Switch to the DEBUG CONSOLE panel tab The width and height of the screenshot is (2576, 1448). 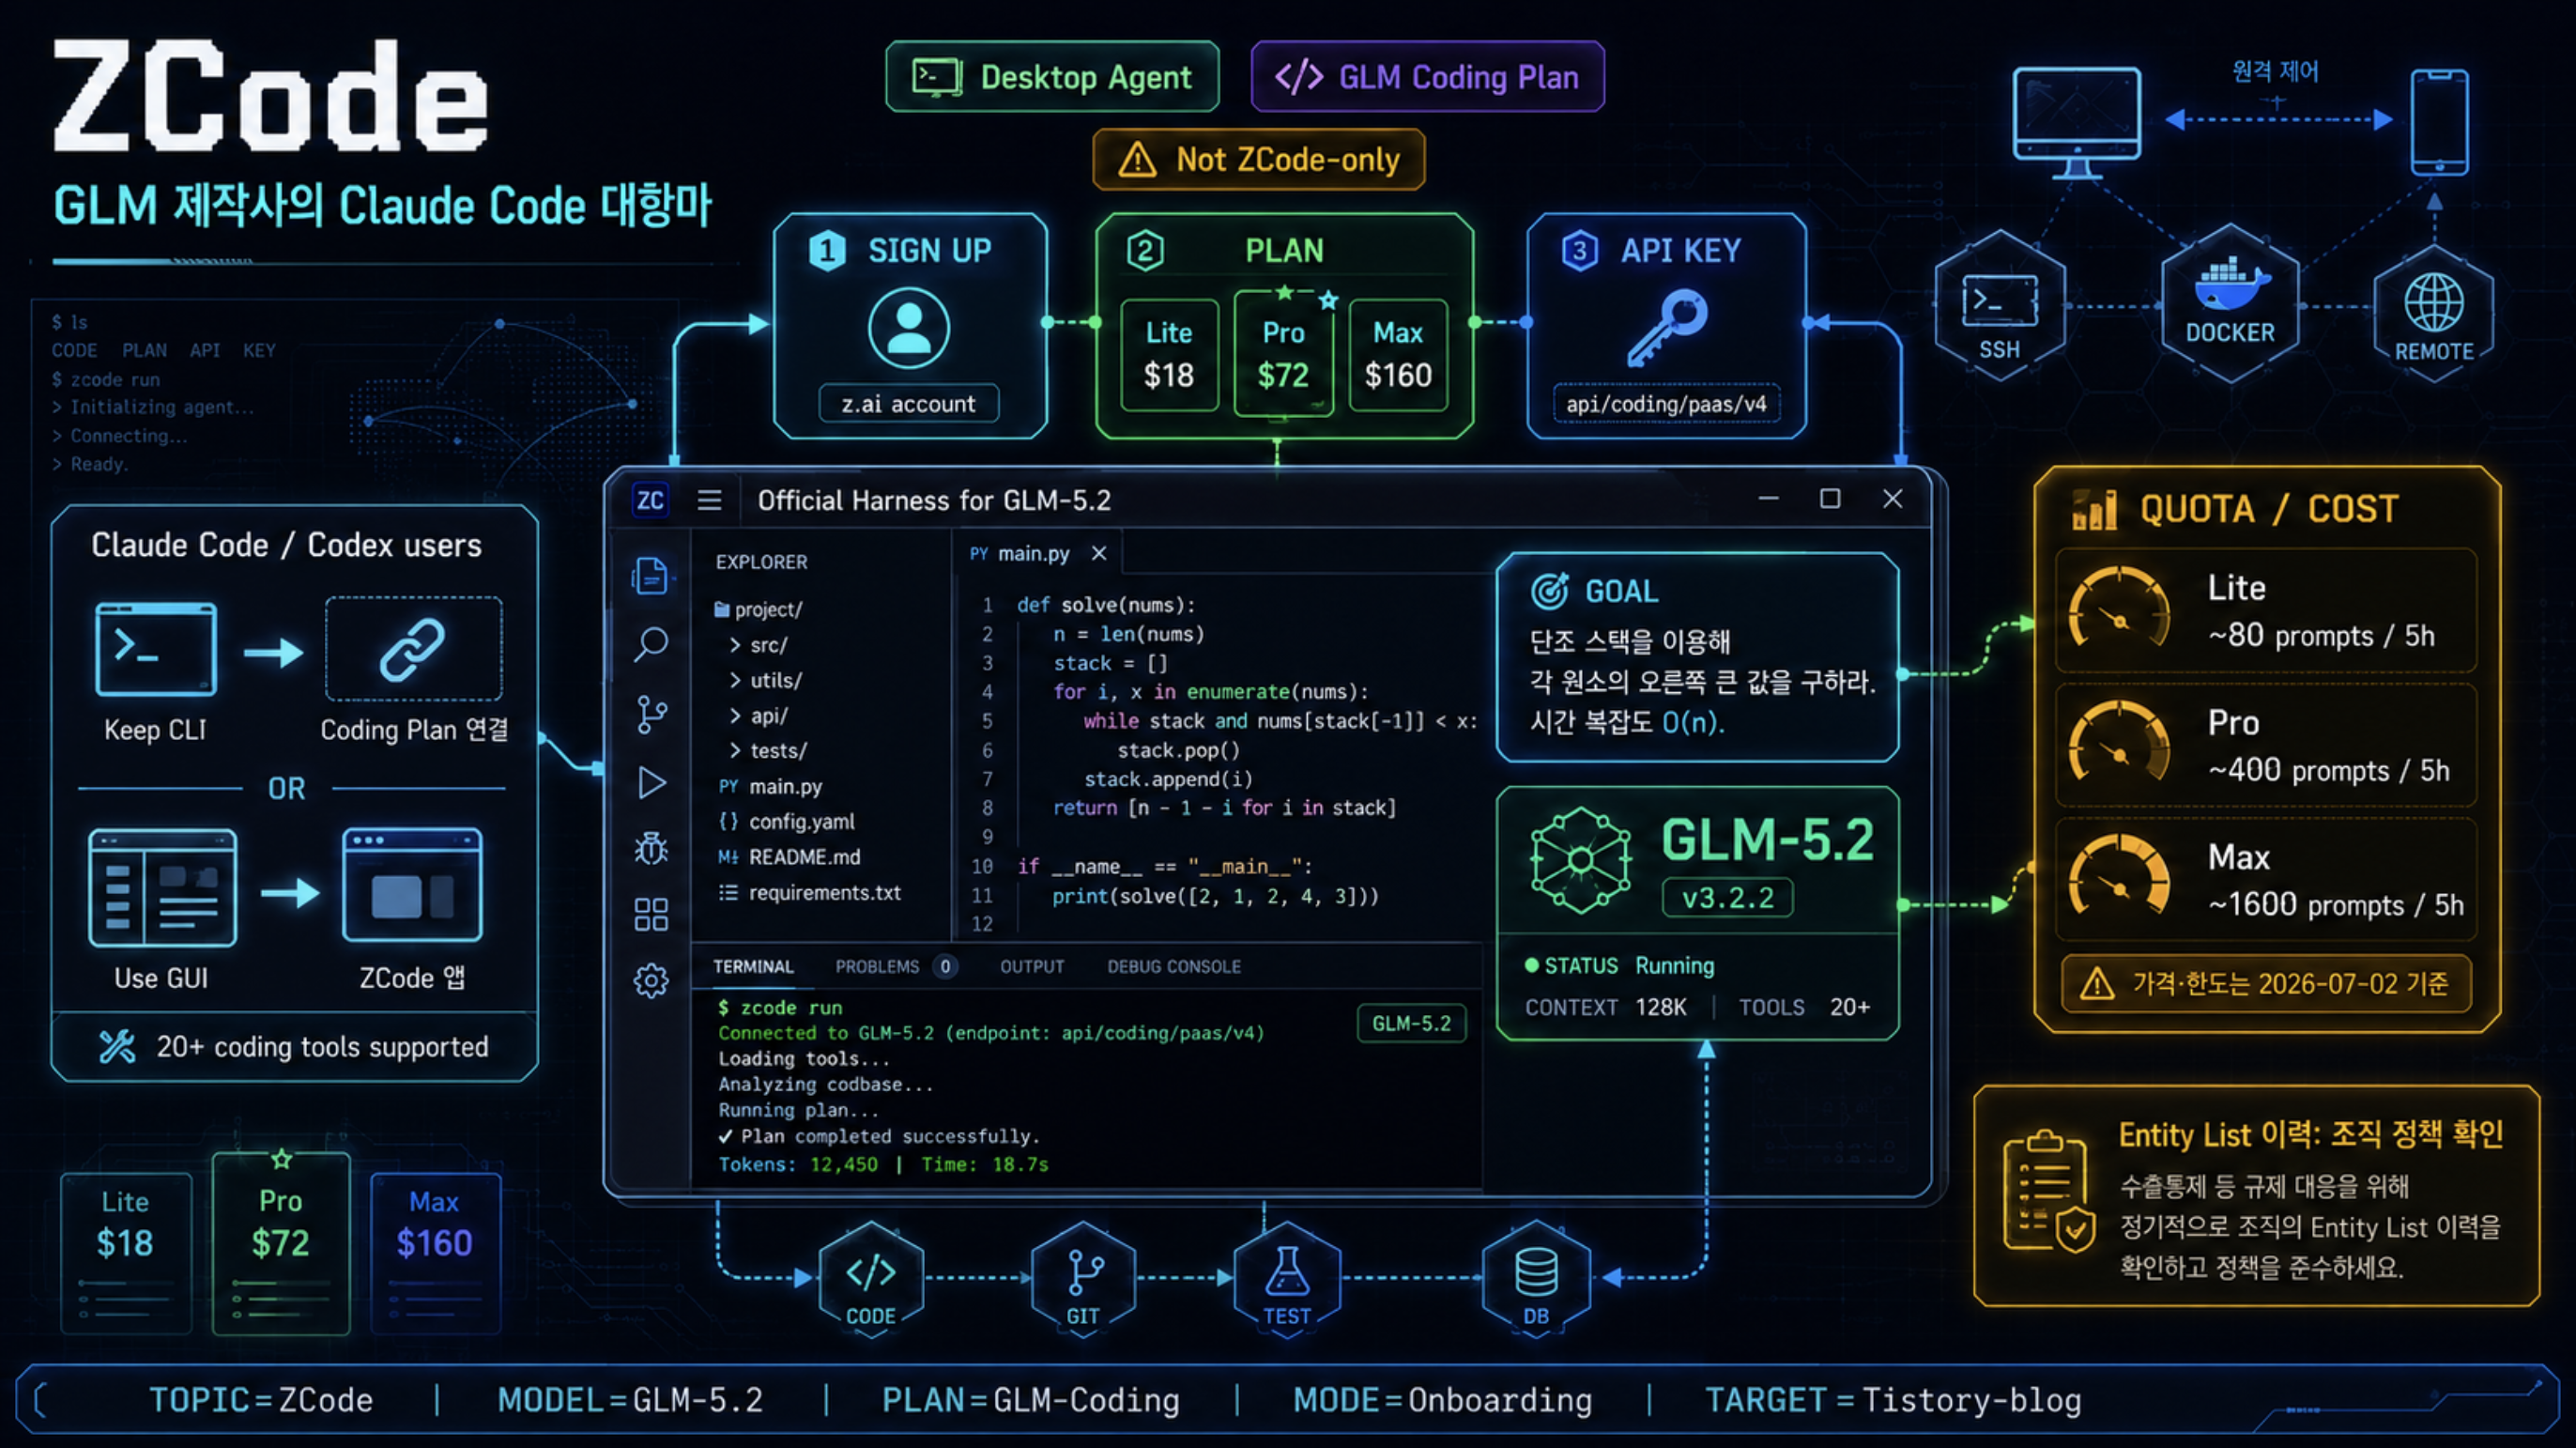pos(1174,967)
